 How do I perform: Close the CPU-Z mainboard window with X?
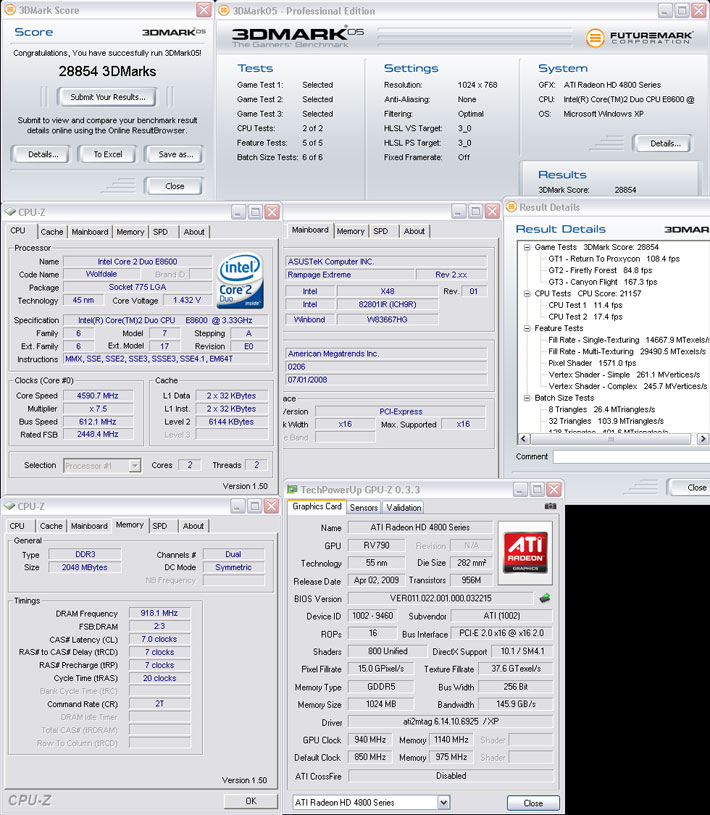pos(492,211)
